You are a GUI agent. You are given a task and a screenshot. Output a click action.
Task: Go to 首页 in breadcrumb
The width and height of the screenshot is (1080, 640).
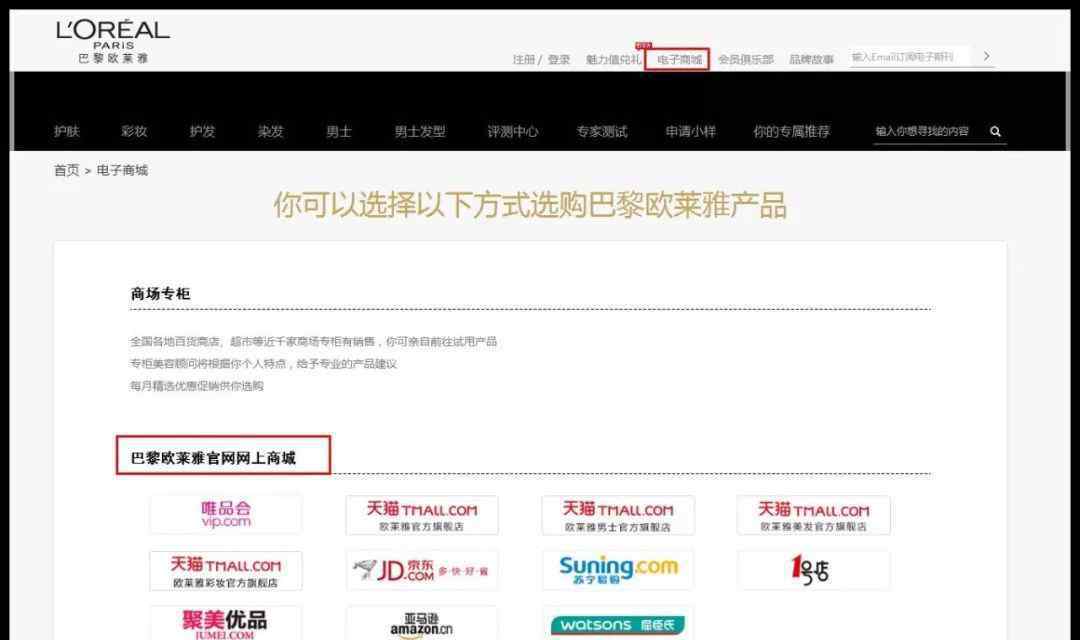click(x=67, y=170)
